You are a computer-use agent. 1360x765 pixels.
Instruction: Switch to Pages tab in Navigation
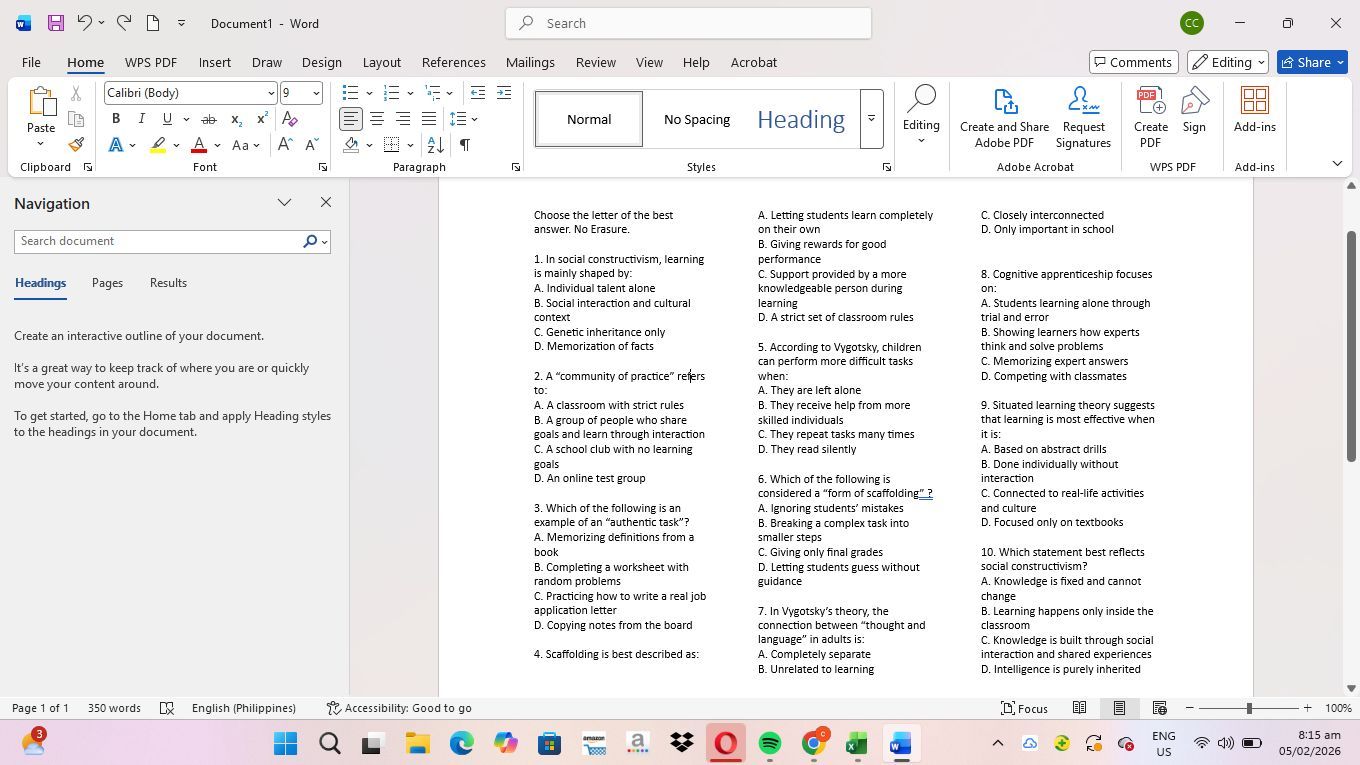pyautogui.click(x=107, y=283)
